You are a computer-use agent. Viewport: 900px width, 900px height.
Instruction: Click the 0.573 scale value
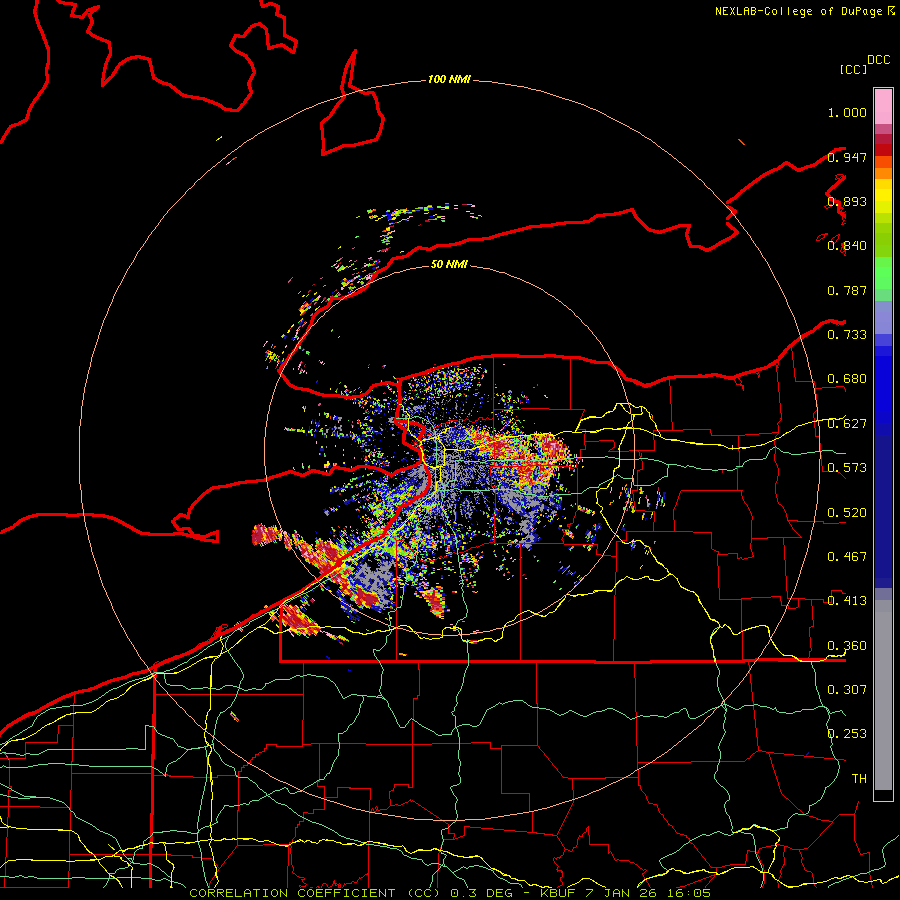pos(847,468)
